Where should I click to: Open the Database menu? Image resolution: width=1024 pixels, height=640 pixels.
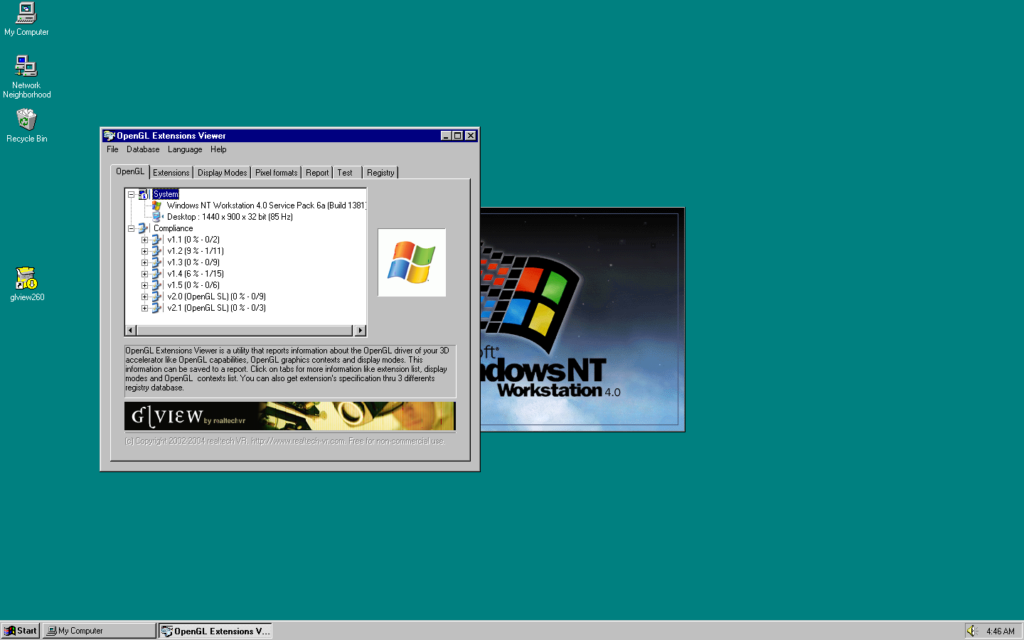(x=143, y=150)
